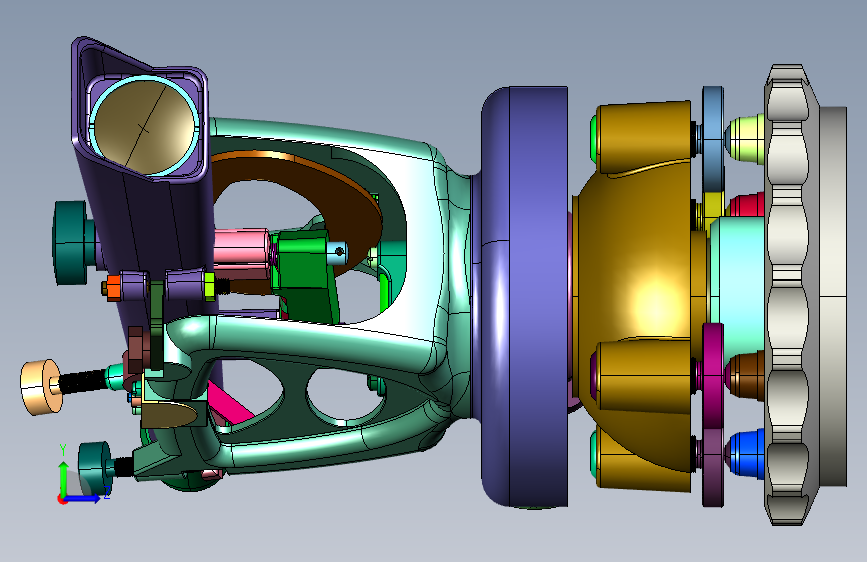Select the light blue washer plate at top
Screen dimensions: 867x562
coord(713,139)
